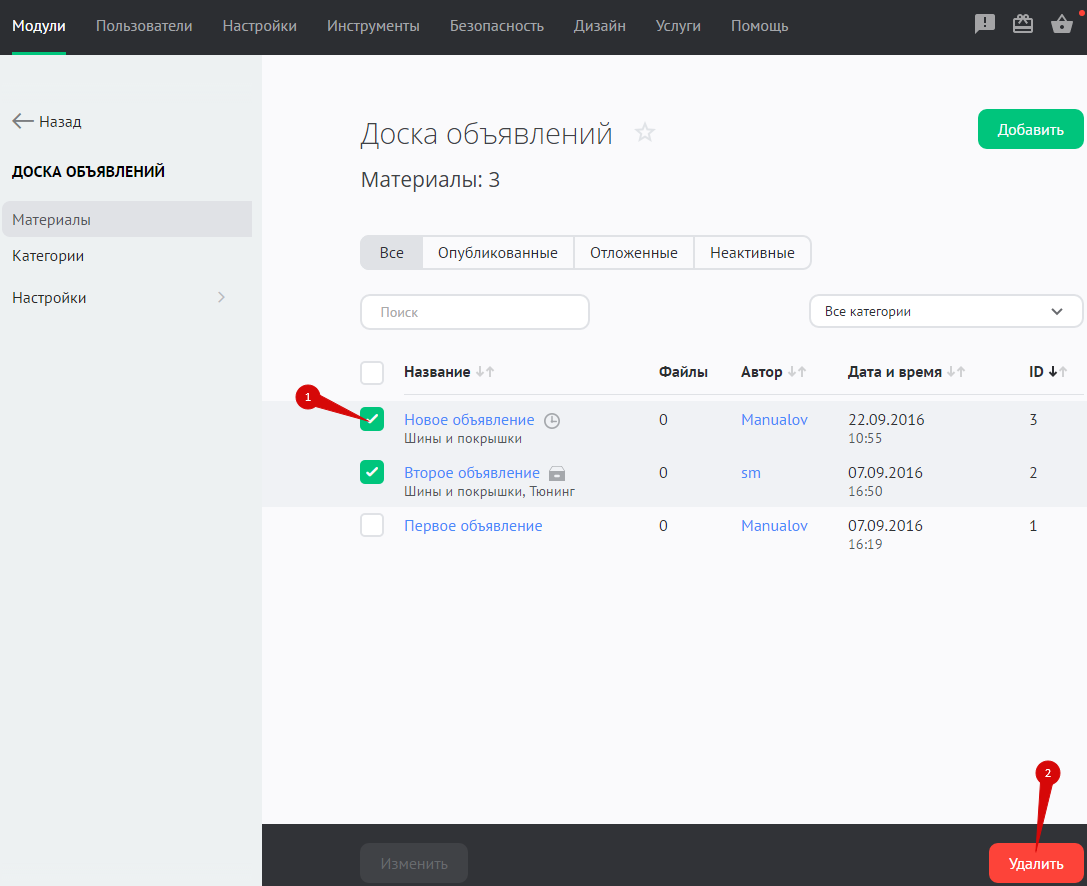Check the Первое объявление checkbox

(x=372, y=525)
